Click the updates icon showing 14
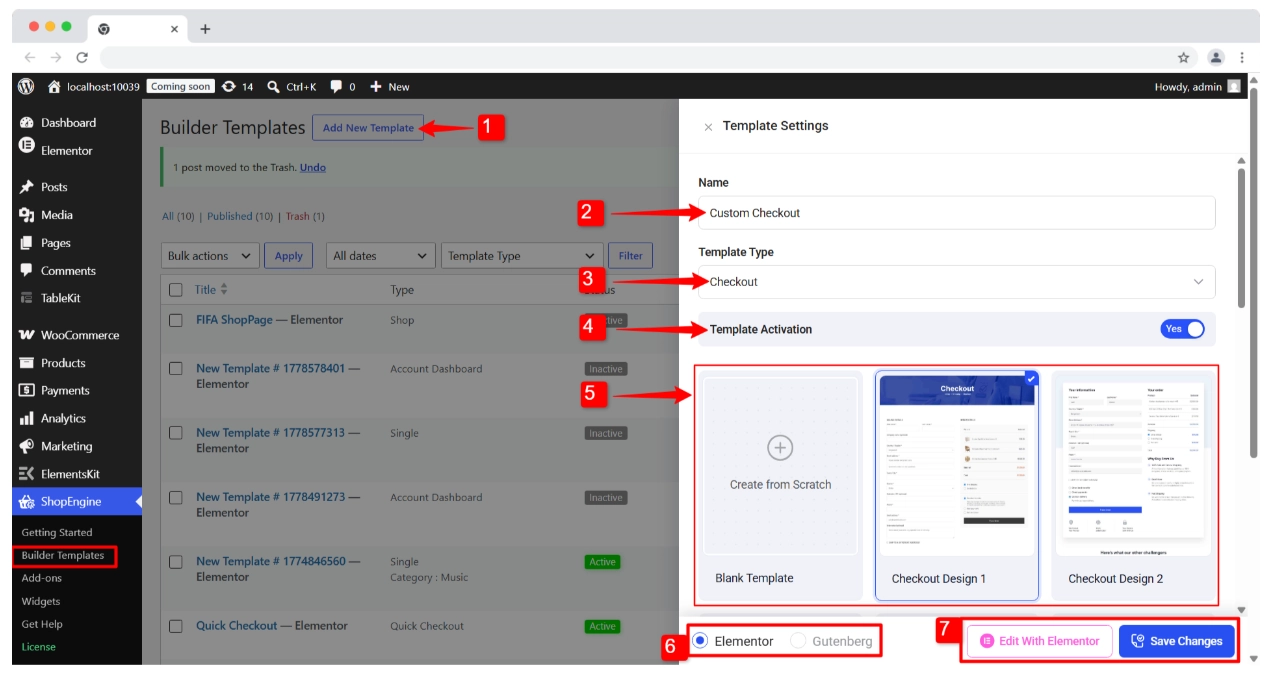 coord(229,87)
